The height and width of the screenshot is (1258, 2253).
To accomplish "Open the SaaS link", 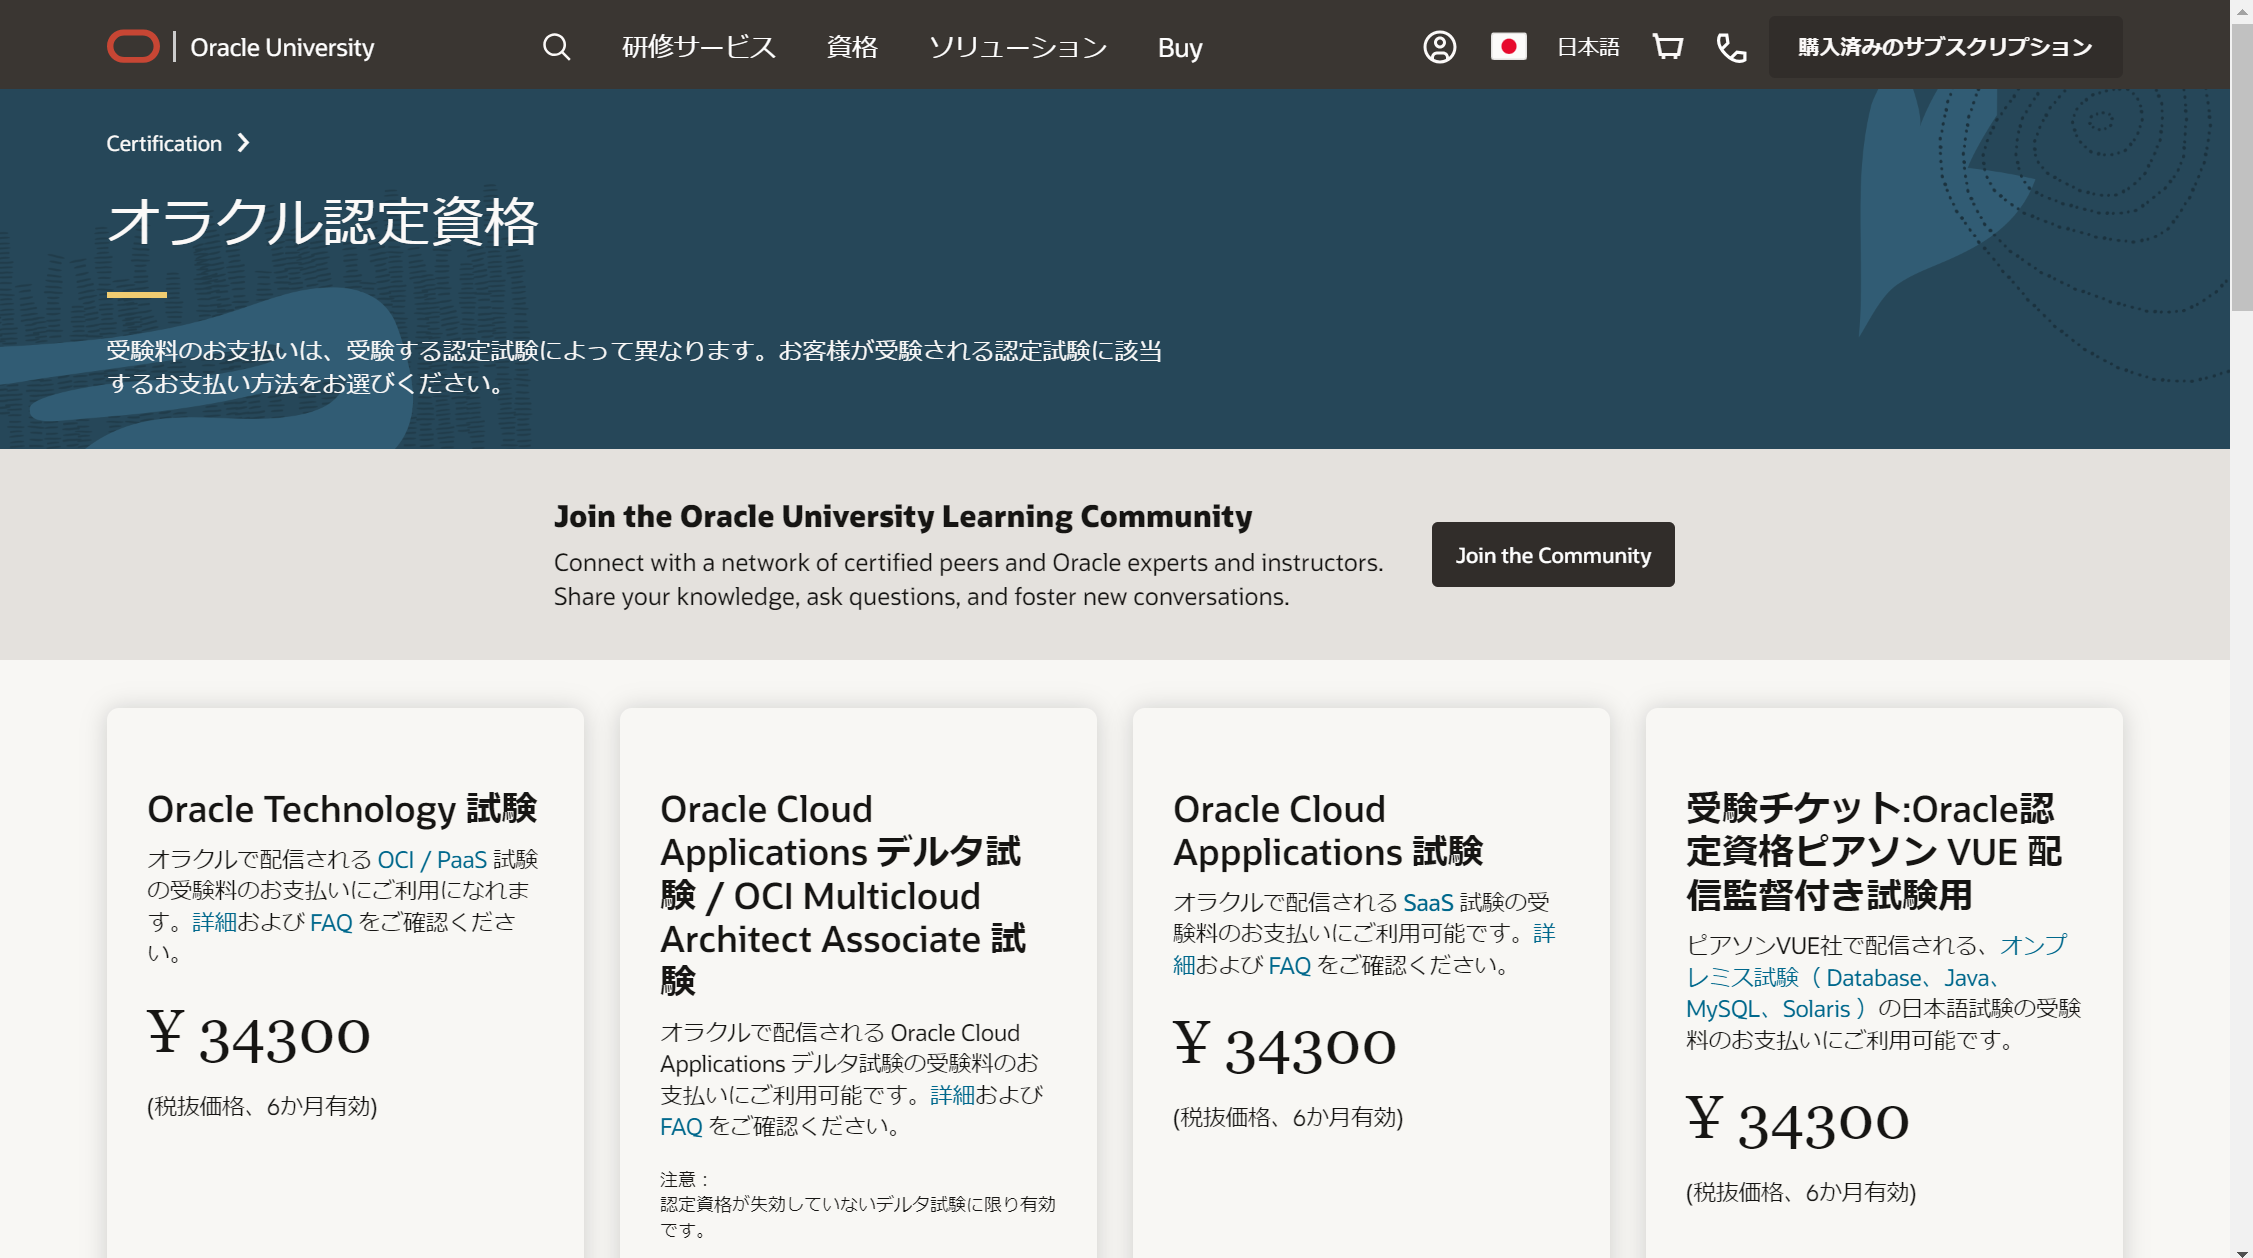I will pos(1428,903).
